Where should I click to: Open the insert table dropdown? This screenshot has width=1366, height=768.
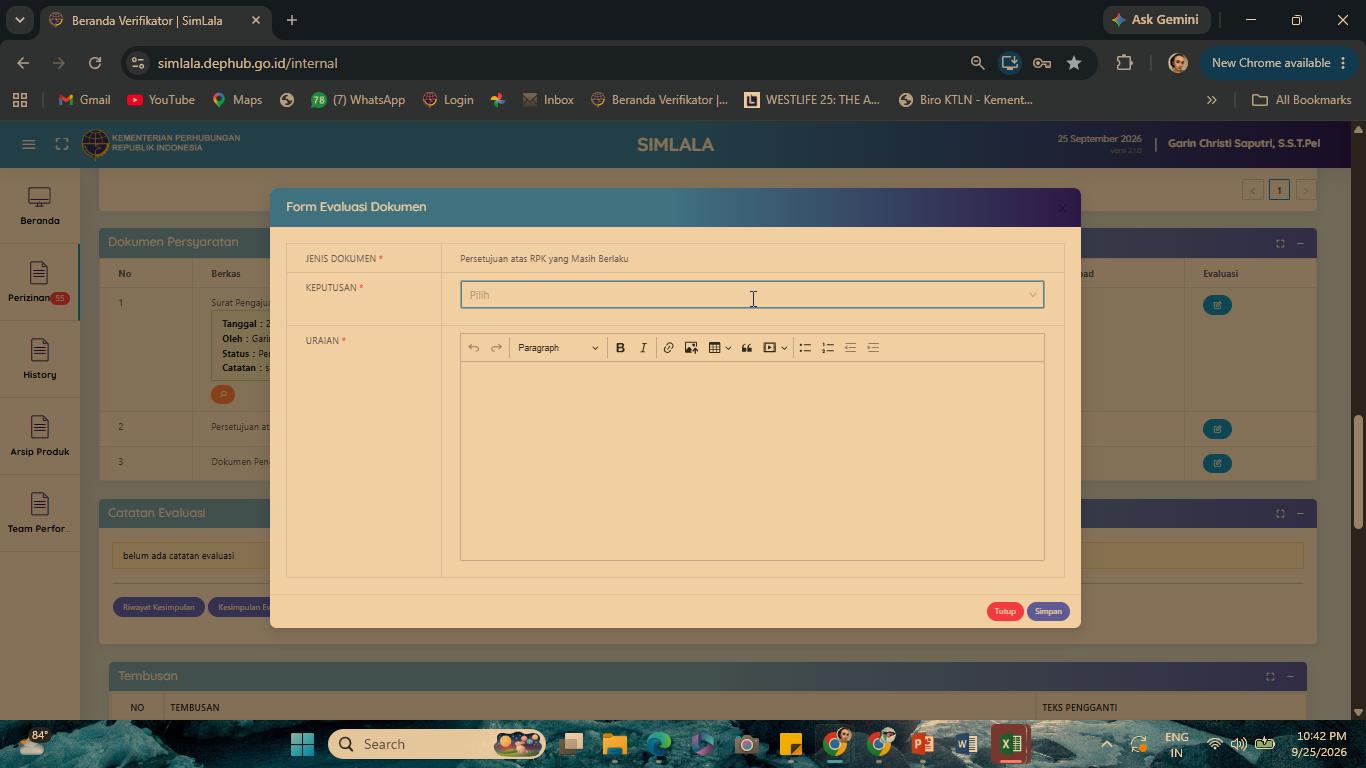click(720, 348)
